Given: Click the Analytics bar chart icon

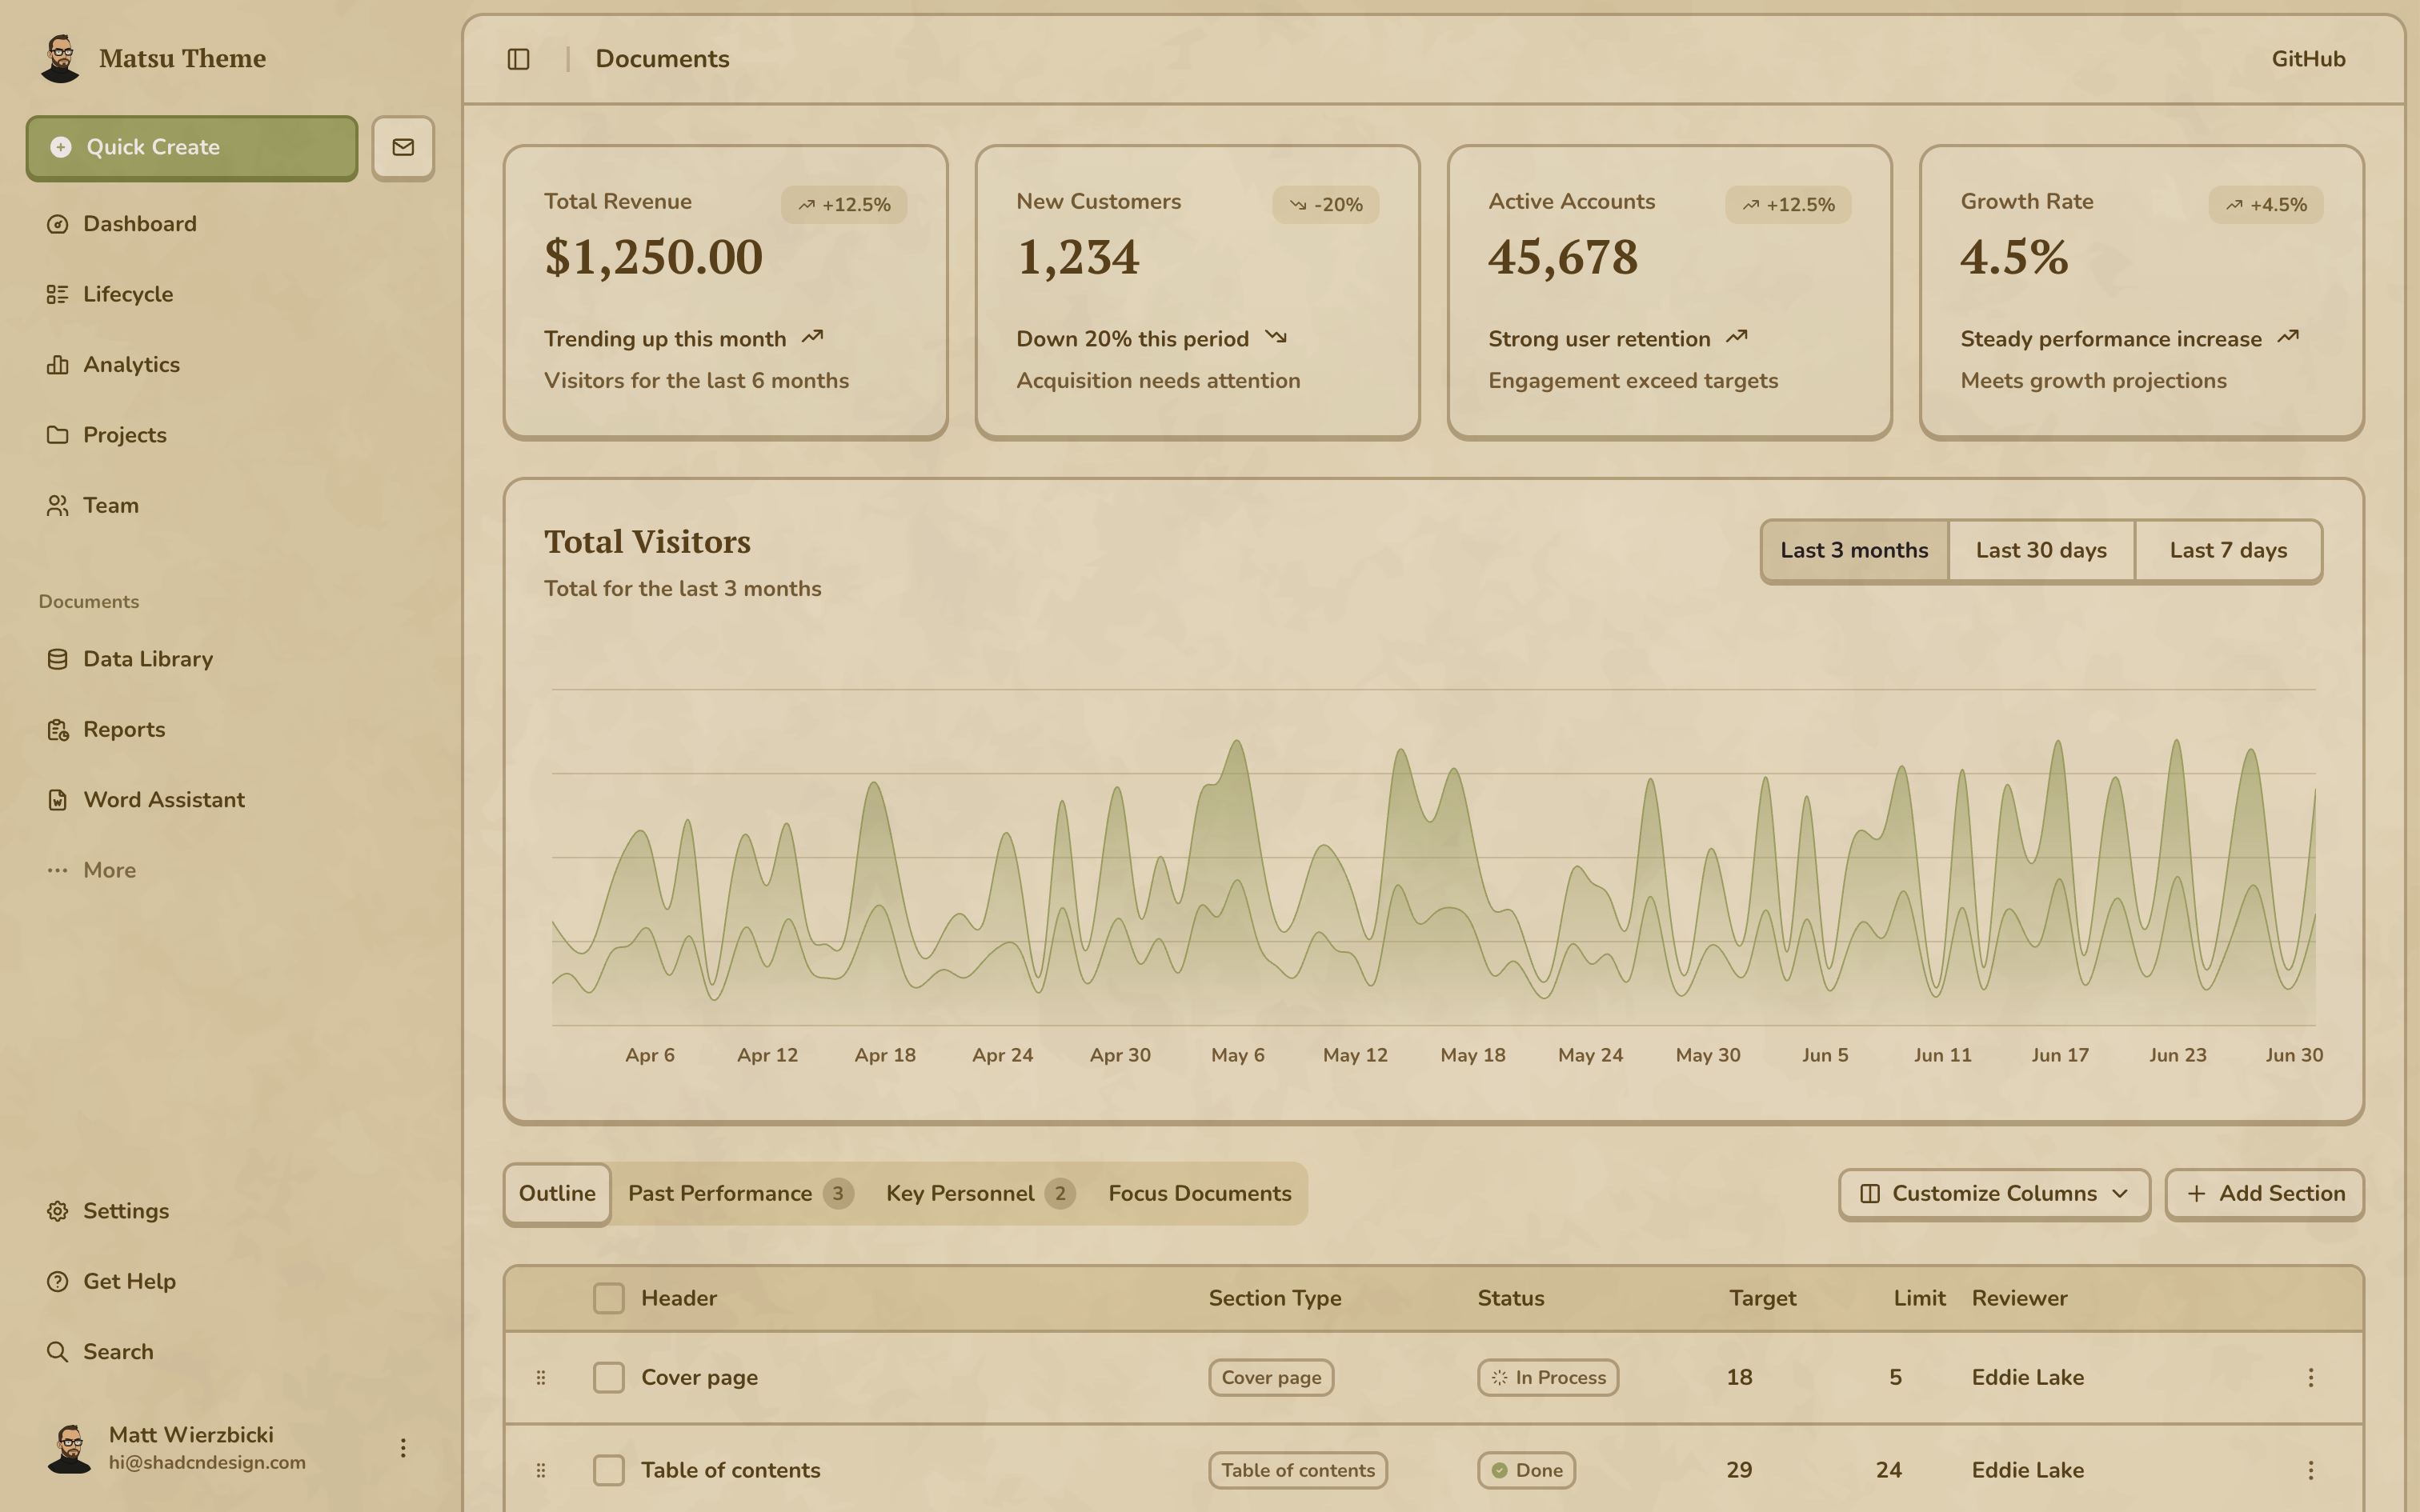Looking at the screenshot, I should tap(58, 365).
